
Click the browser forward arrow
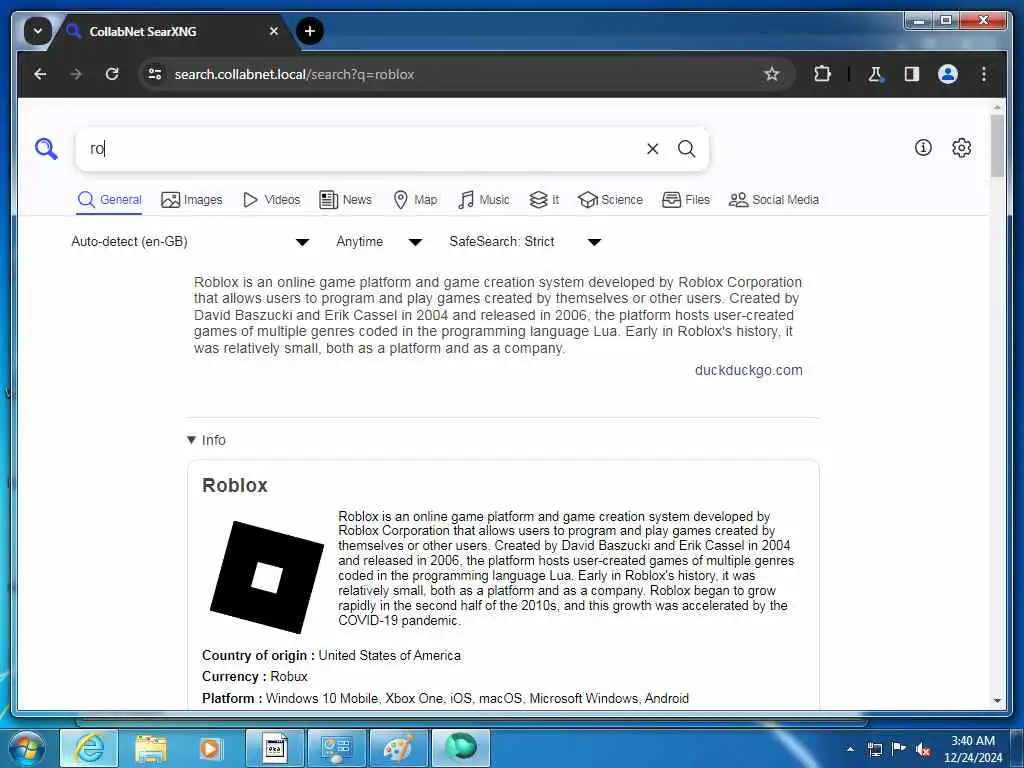(76, 74)
